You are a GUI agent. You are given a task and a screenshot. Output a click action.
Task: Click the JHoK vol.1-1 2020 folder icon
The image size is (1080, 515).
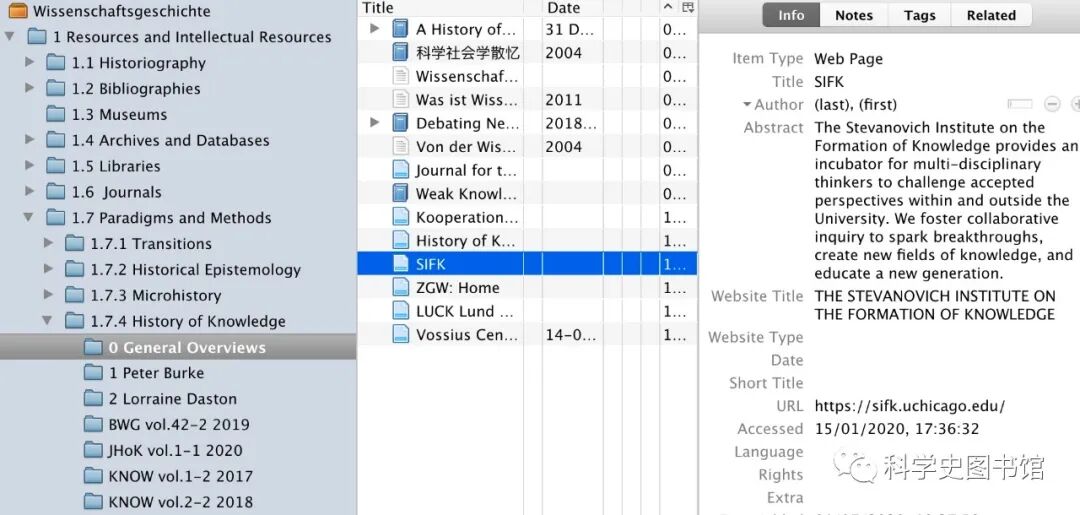tap(93, 450)
